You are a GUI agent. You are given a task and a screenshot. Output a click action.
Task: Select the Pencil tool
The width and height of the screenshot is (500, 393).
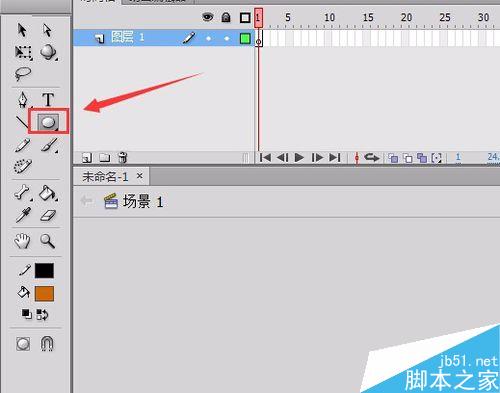(x=23, y=146)
